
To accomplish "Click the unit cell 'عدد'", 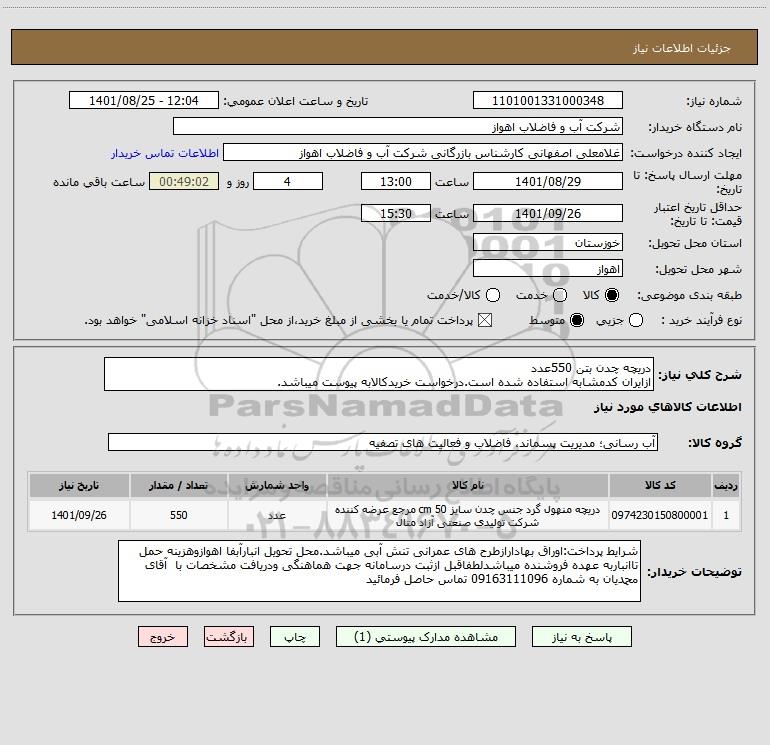I will [x=277, y=515].
